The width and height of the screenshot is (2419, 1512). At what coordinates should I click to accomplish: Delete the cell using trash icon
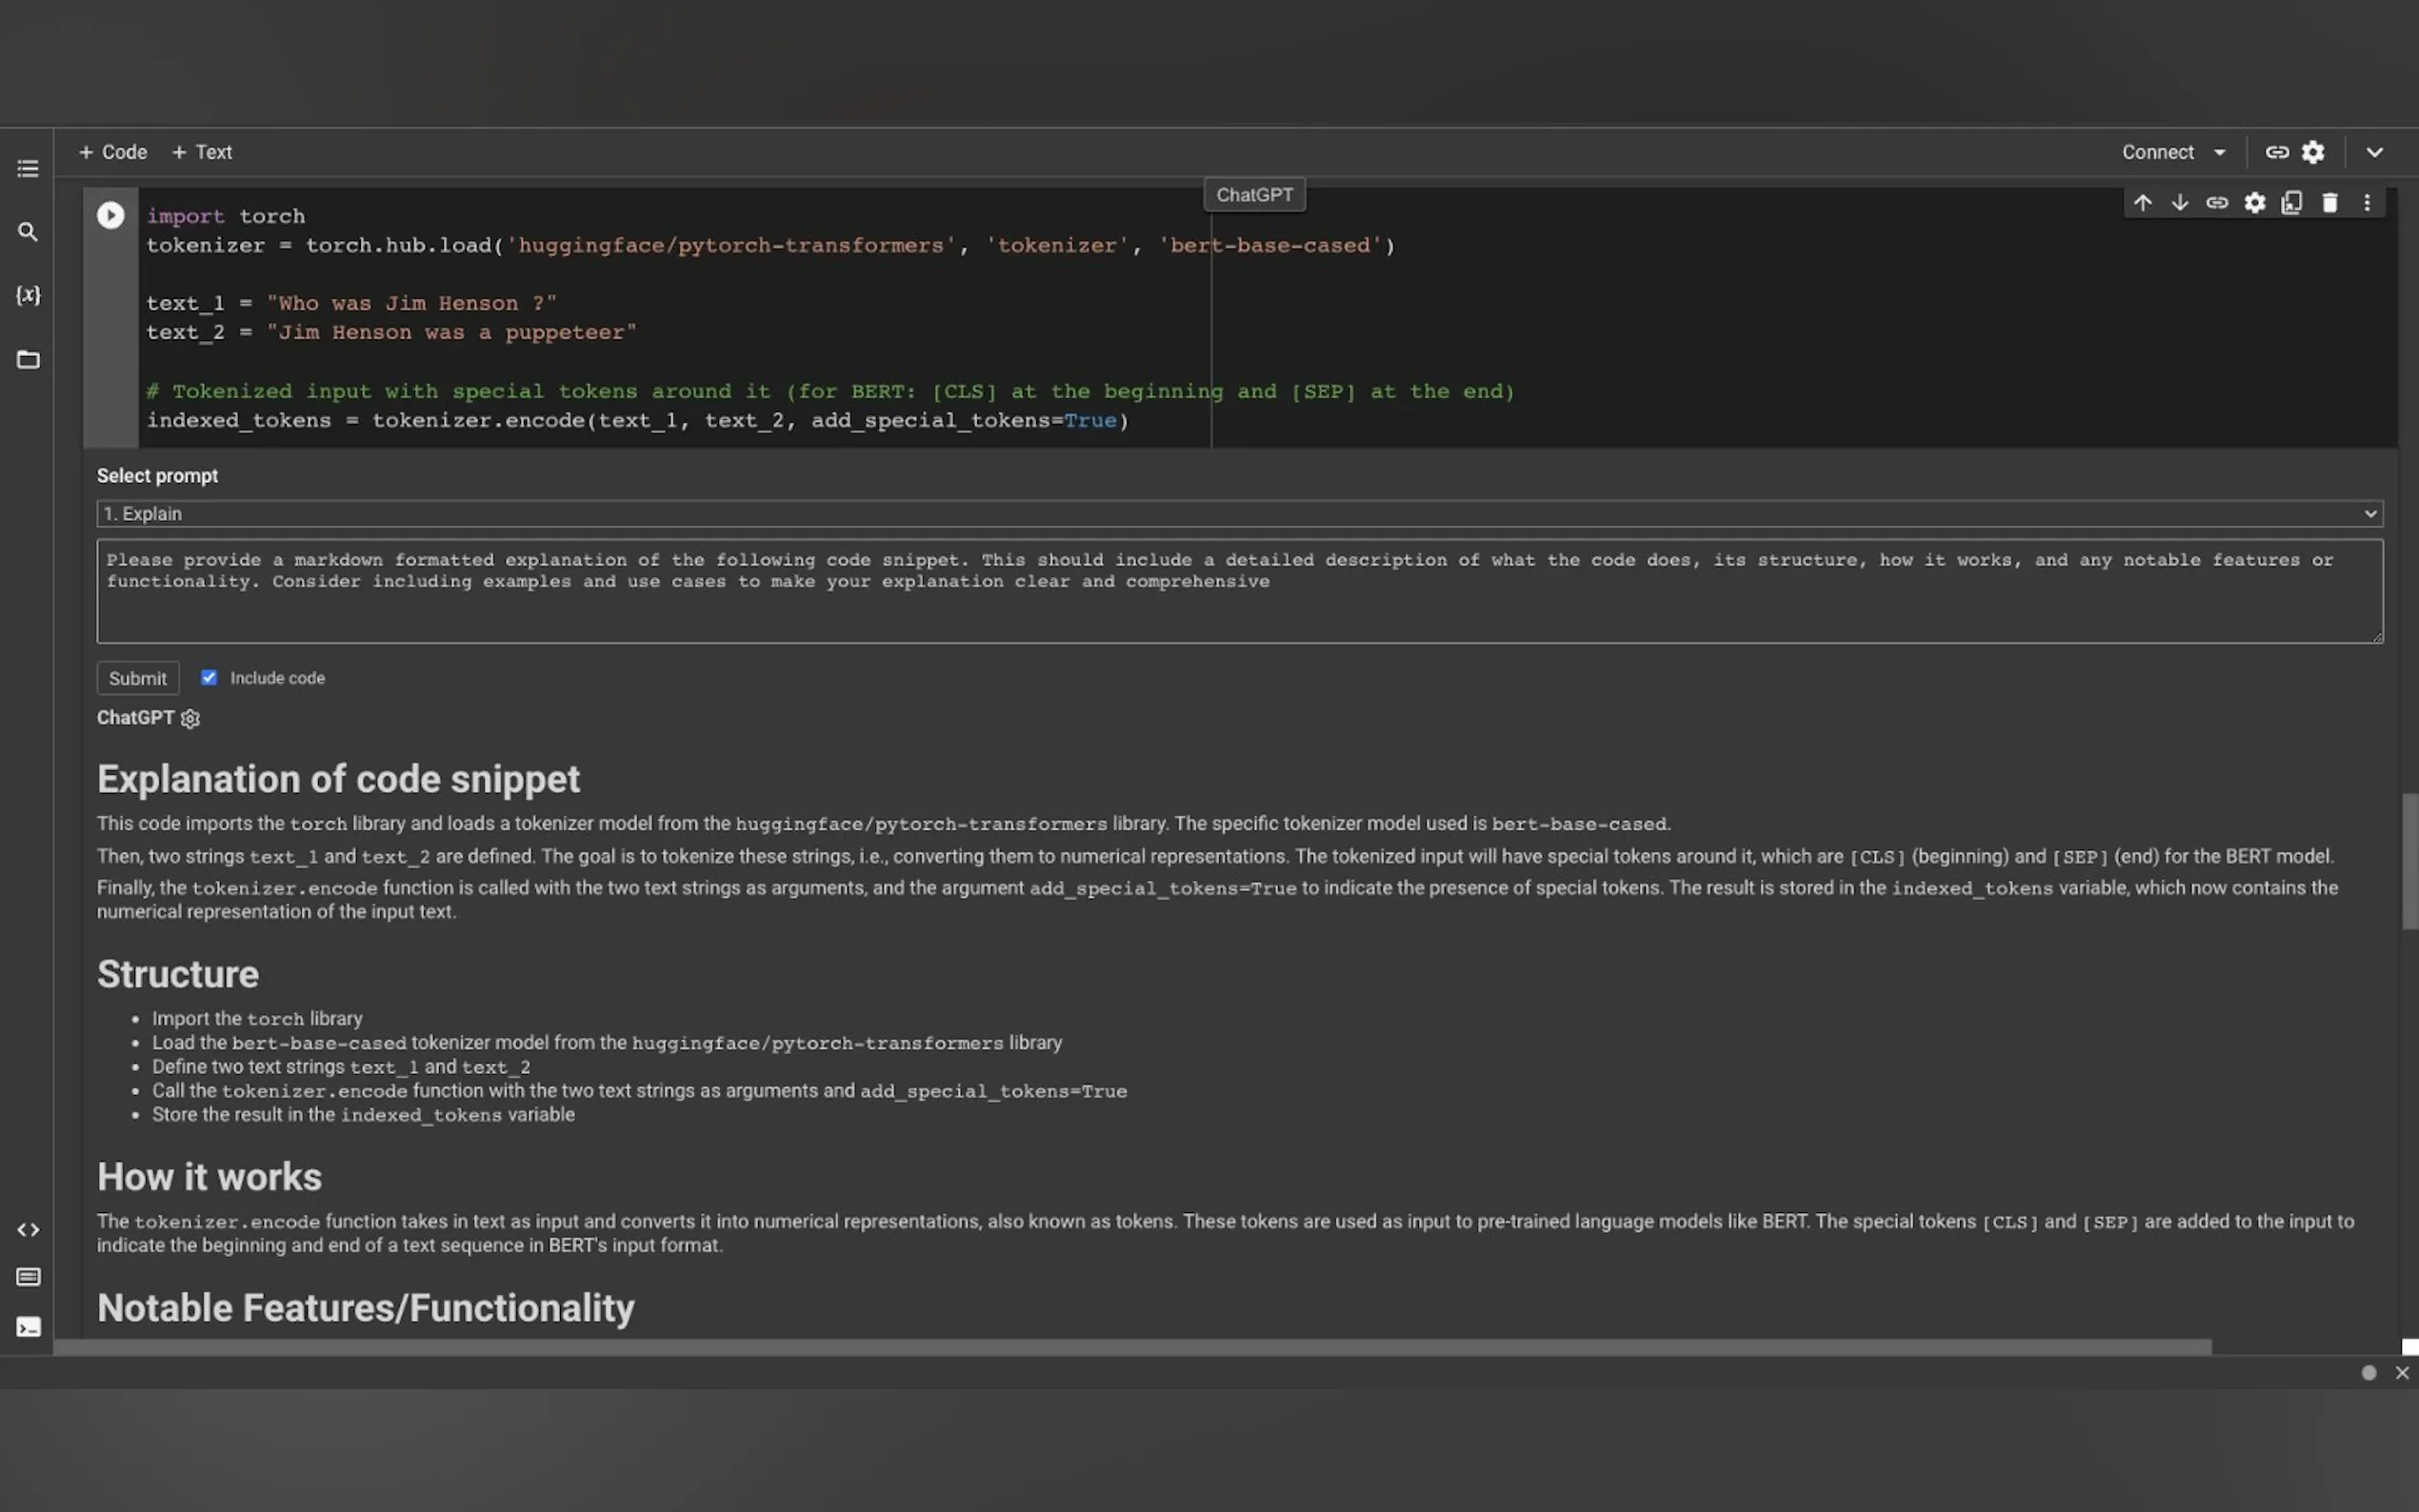coord(2329,203)
